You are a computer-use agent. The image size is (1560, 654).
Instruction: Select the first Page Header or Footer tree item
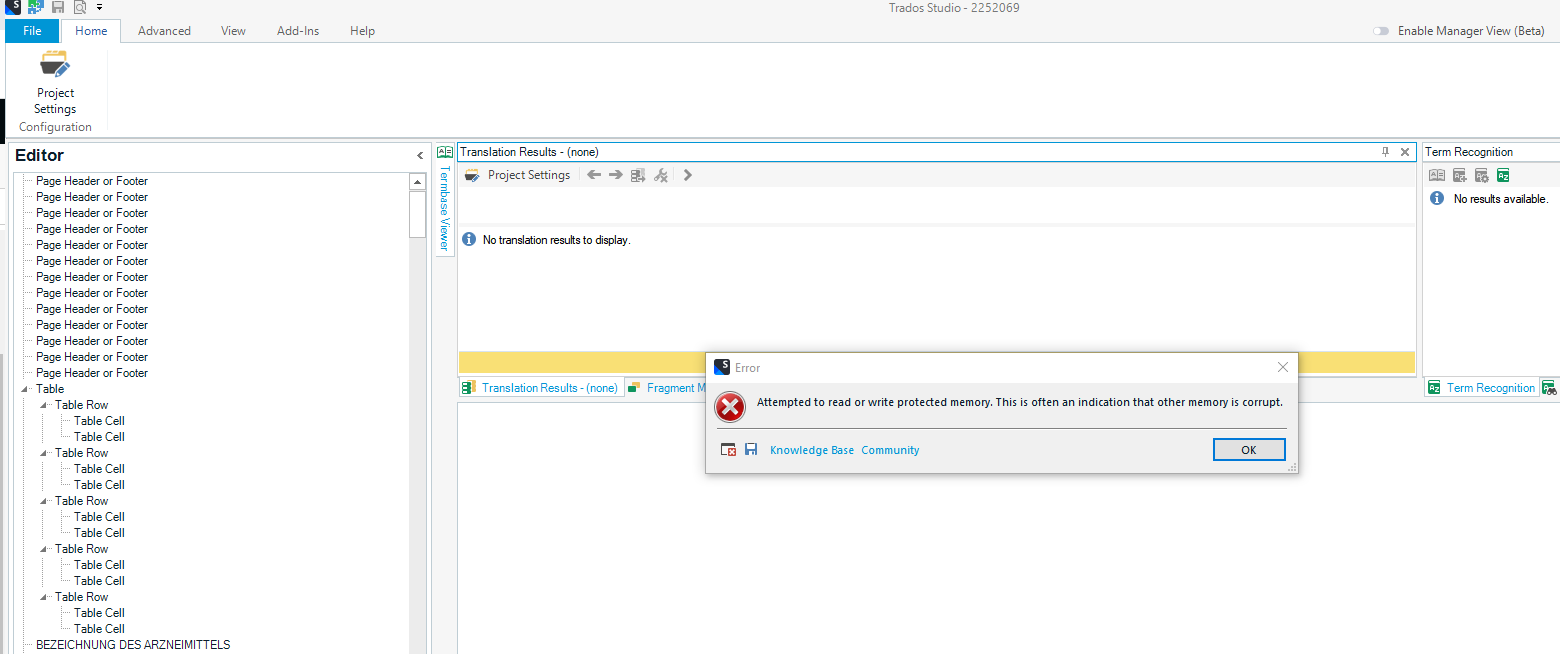(x=92, y=181)
